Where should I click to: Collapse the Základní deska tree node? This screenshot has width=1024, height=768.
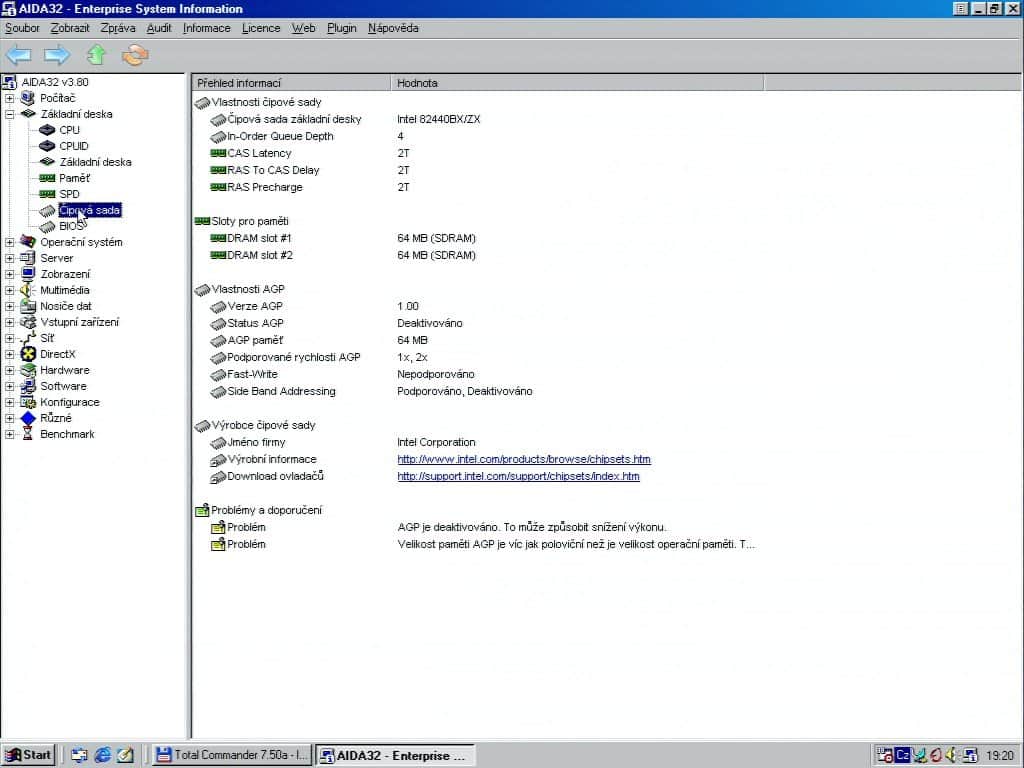point(9,114)
